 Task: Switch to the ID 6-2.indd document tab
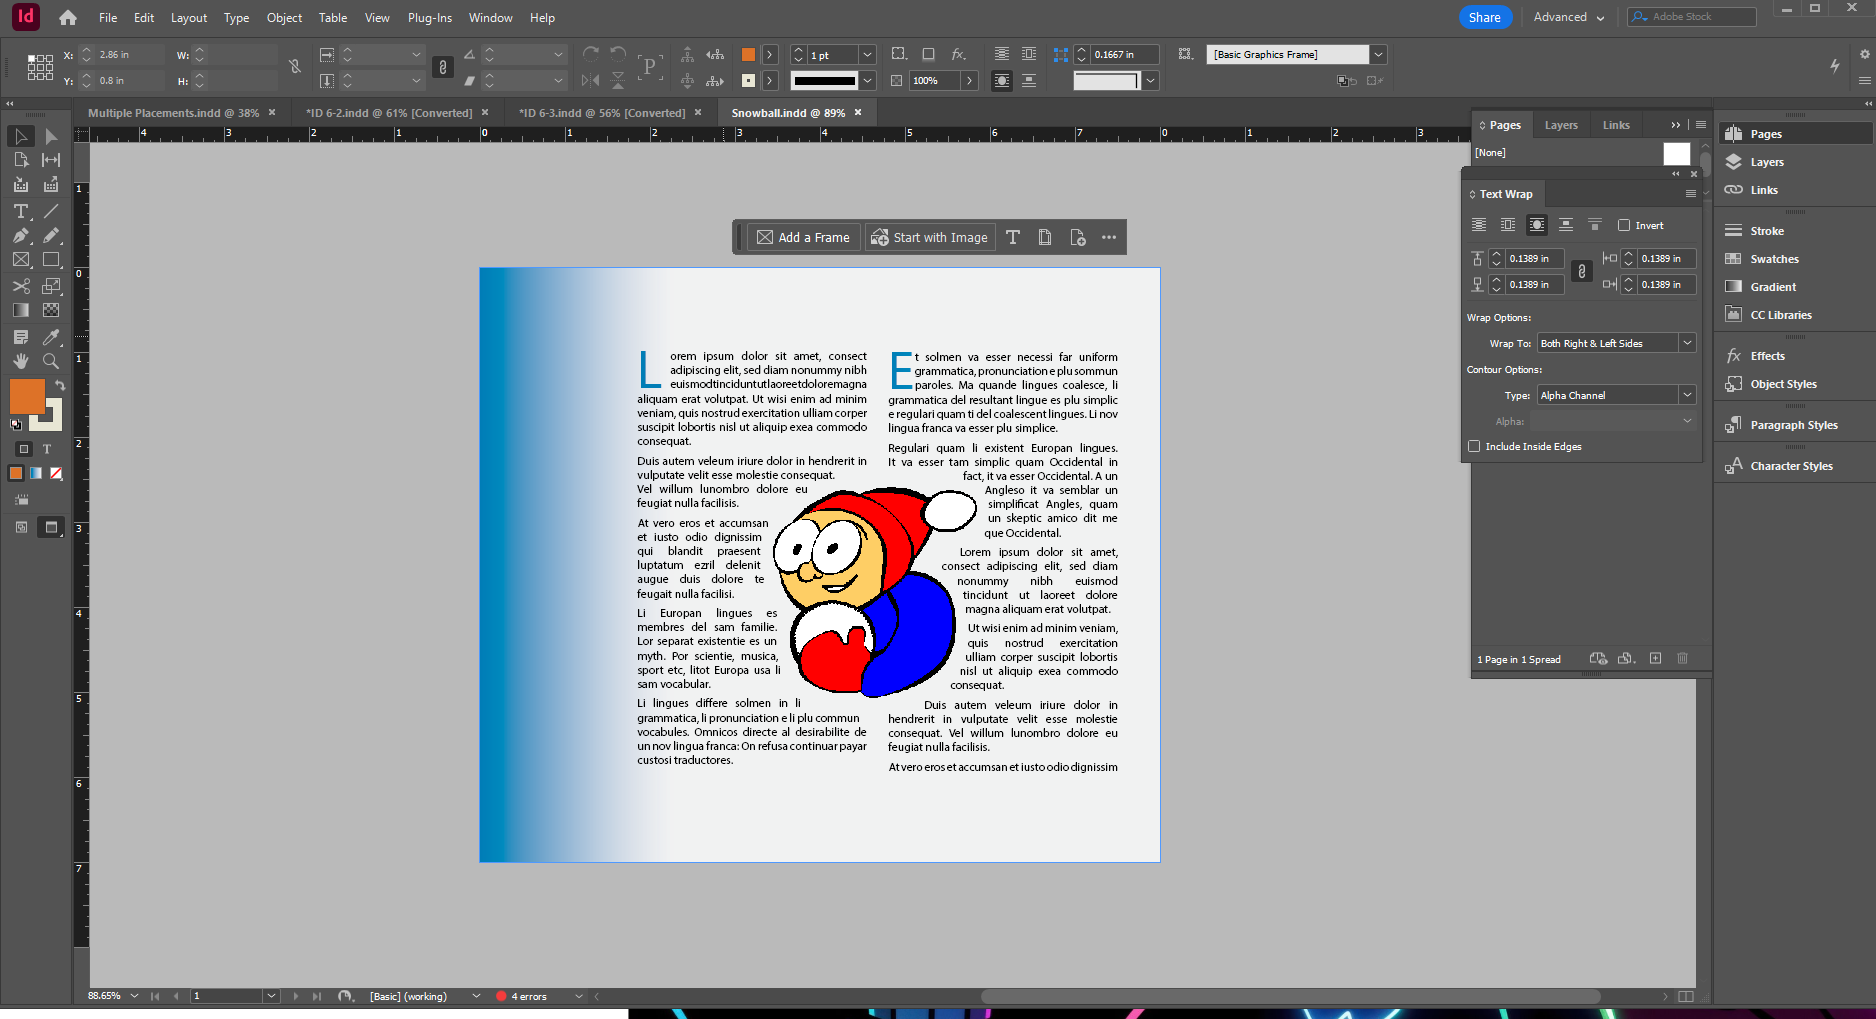click(x=389, y=113)
